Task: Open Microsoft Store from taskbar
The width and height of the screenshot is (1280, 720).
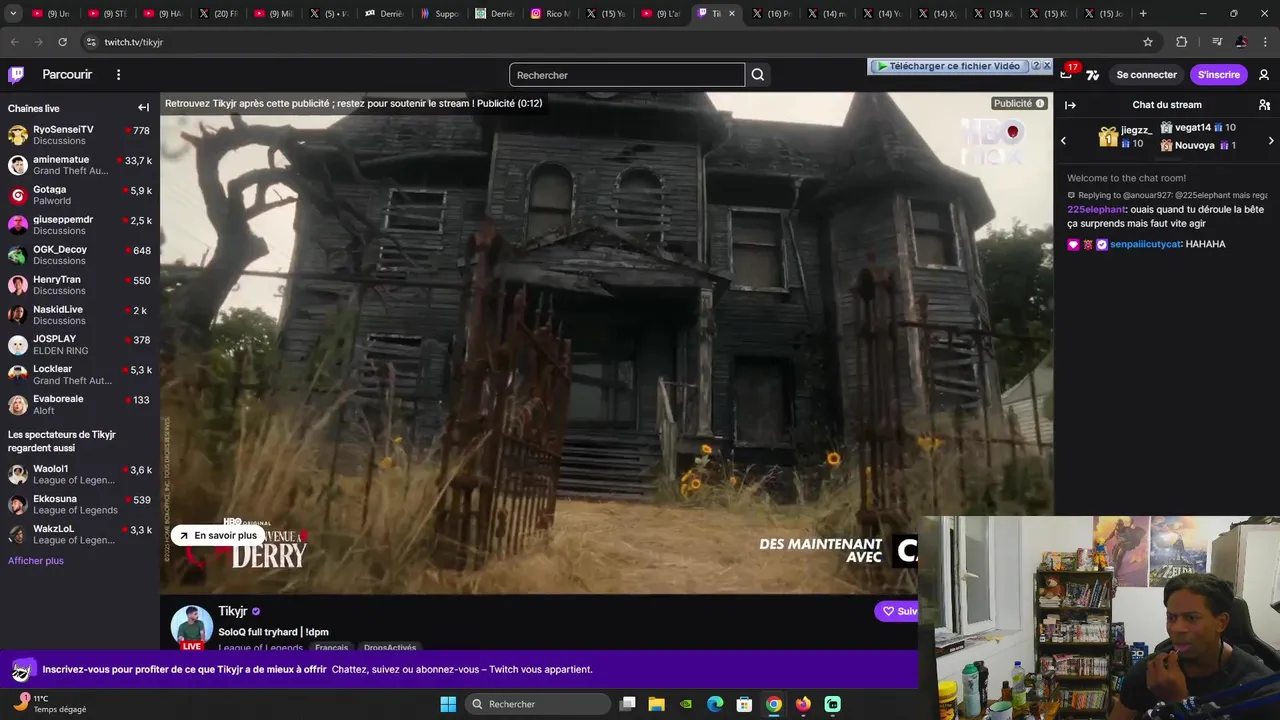Action: (x=744, y=704)
